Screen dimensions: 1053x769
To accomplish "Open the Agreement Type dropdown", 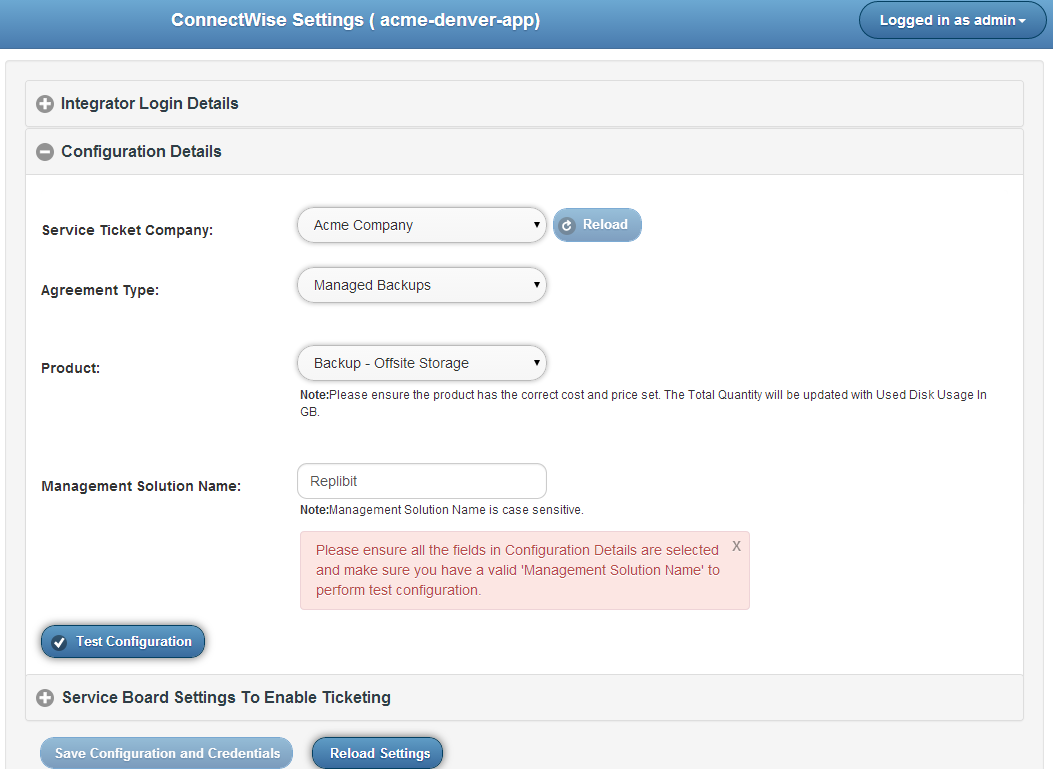I will coord(422,285).
